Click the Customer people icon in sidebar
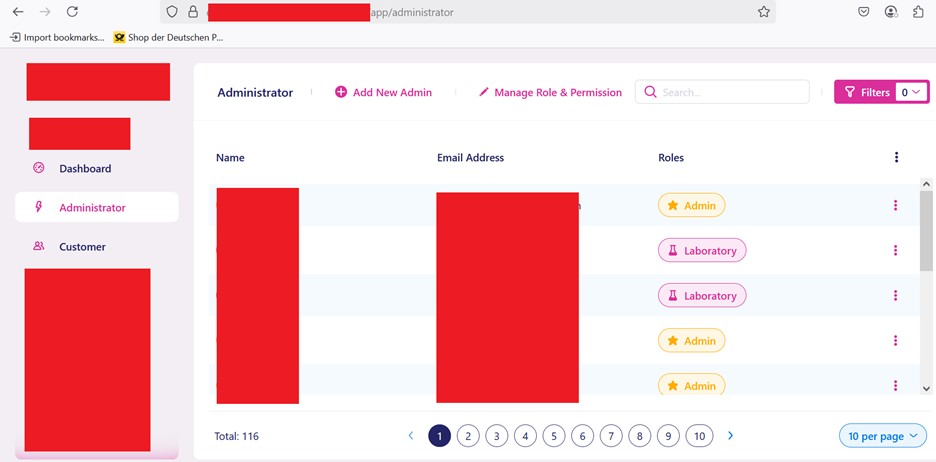Screen dimensions: 936x462 [39, 246]
